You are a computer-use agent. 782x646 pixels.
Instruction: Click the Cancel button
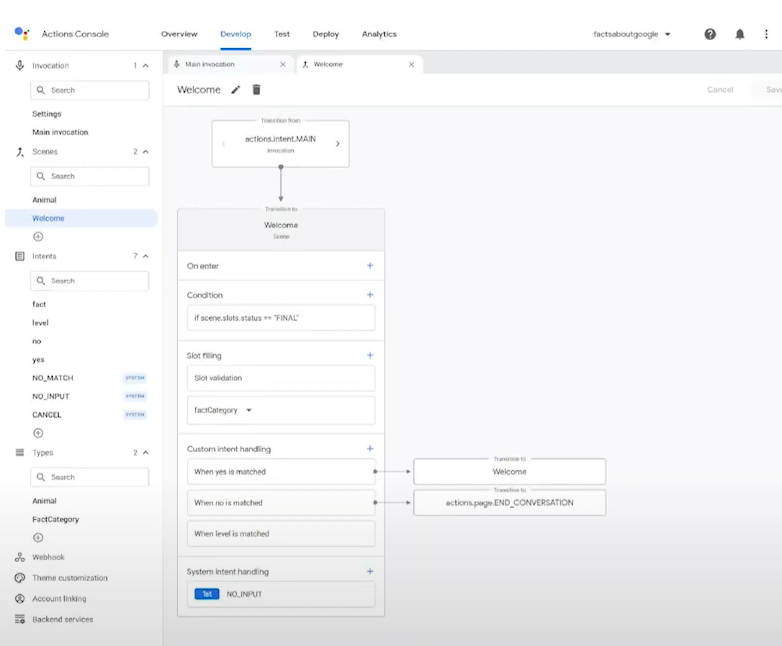pyautogui.click(x=720, y=90)
